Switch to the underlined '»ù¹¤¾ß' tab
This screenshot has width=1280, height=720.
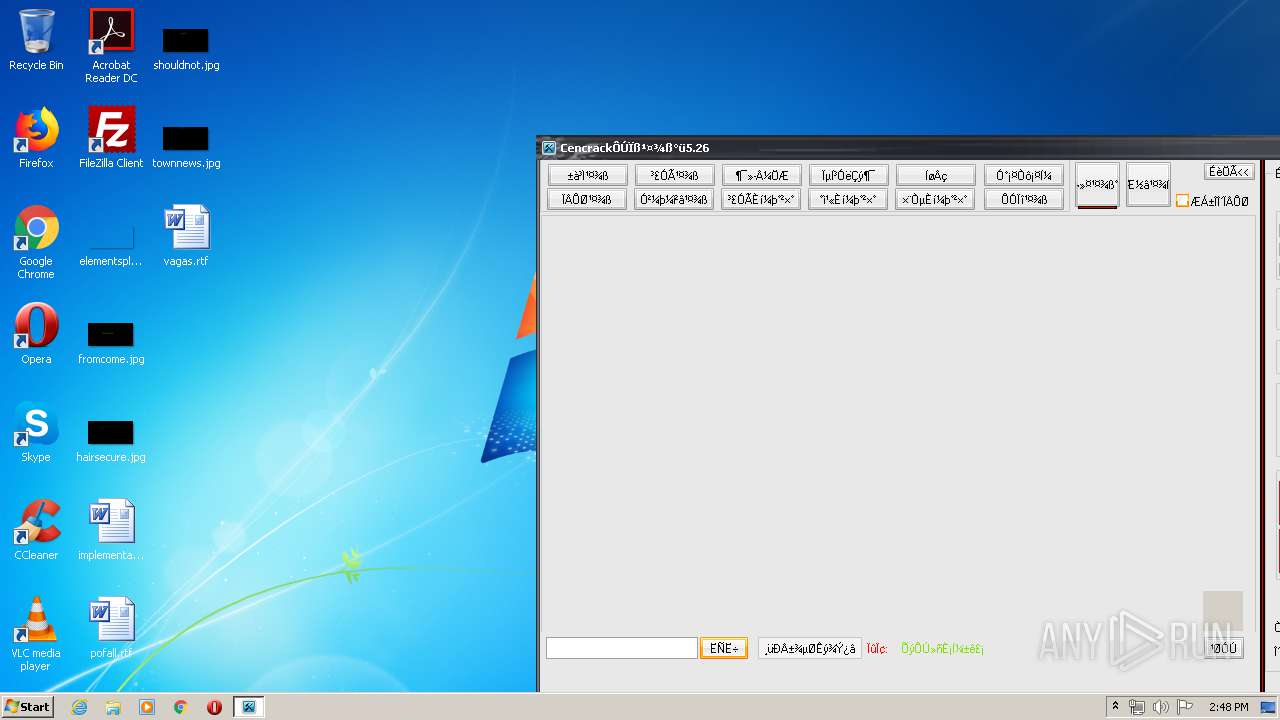[x=1097, y=185]
